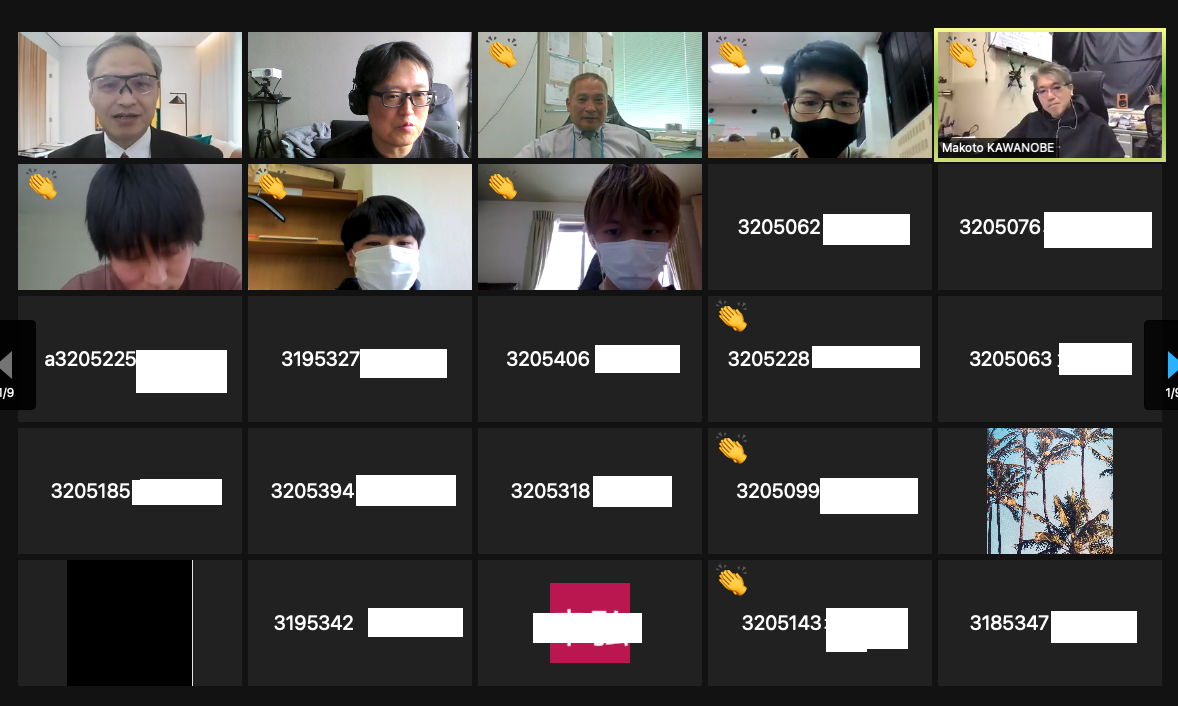This screenshot has height=706, width=1178.
Task: Click clapping emoji on tile 3205143
Action: (x=732, y=580)
